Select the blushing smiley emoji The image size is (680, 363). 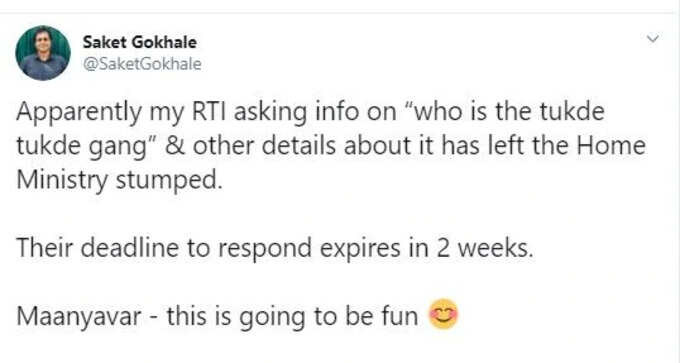coord(443,315)
